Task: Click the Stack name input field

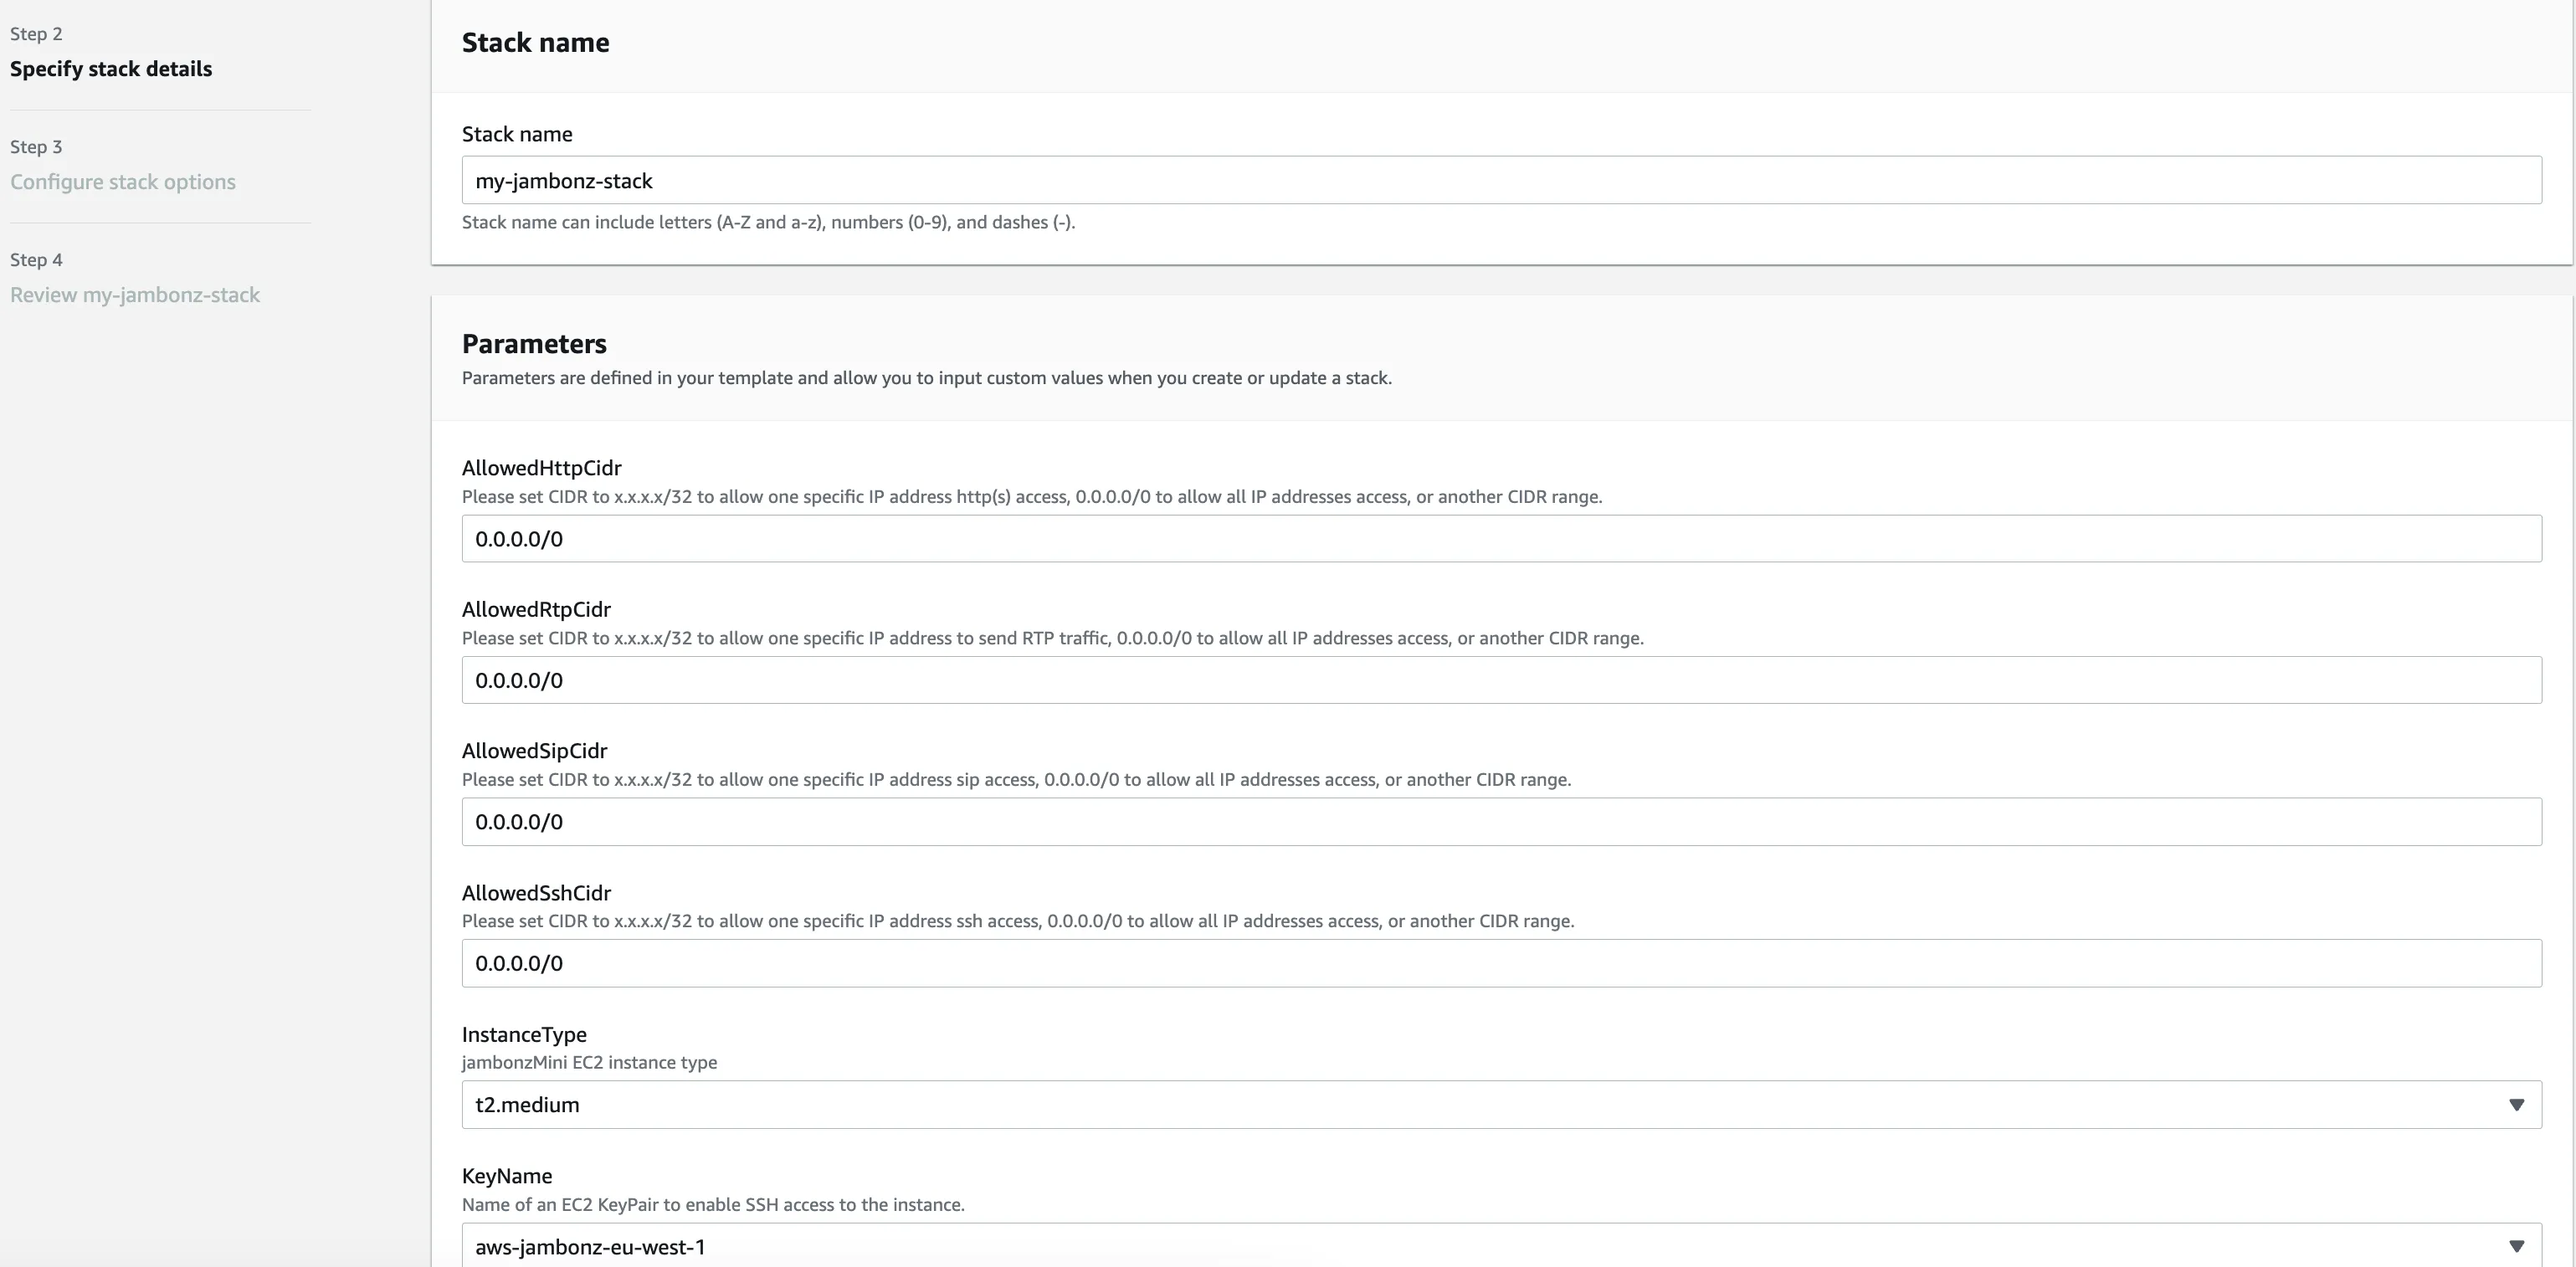Action: [1501, 180]
